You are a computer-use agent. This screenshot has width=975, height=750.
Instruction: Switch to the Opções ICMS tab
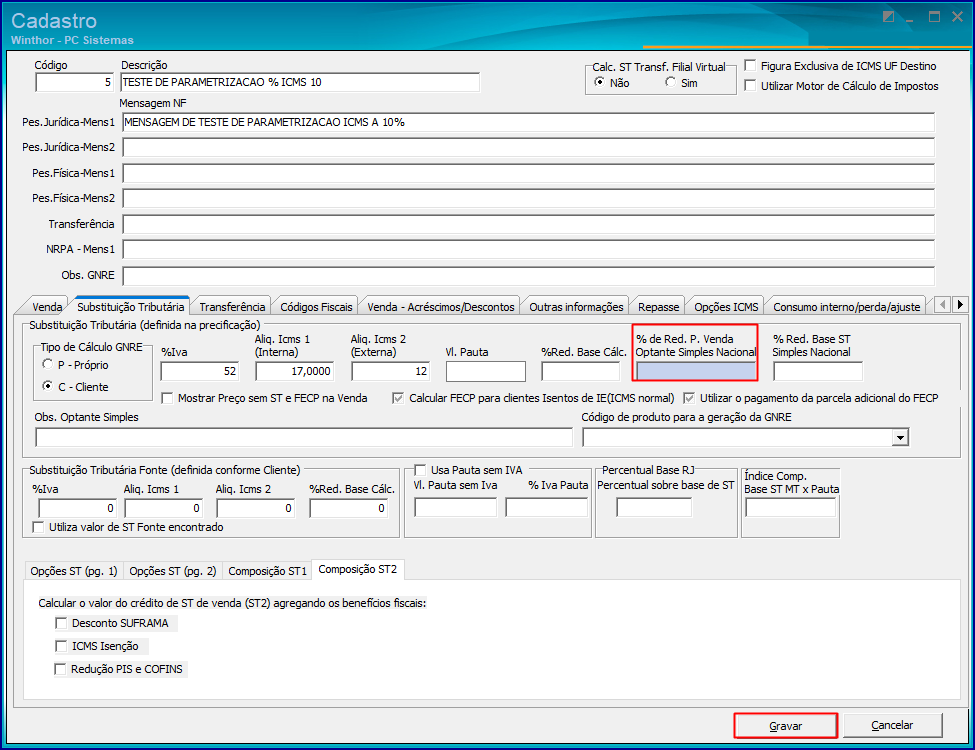click(726, 307)
